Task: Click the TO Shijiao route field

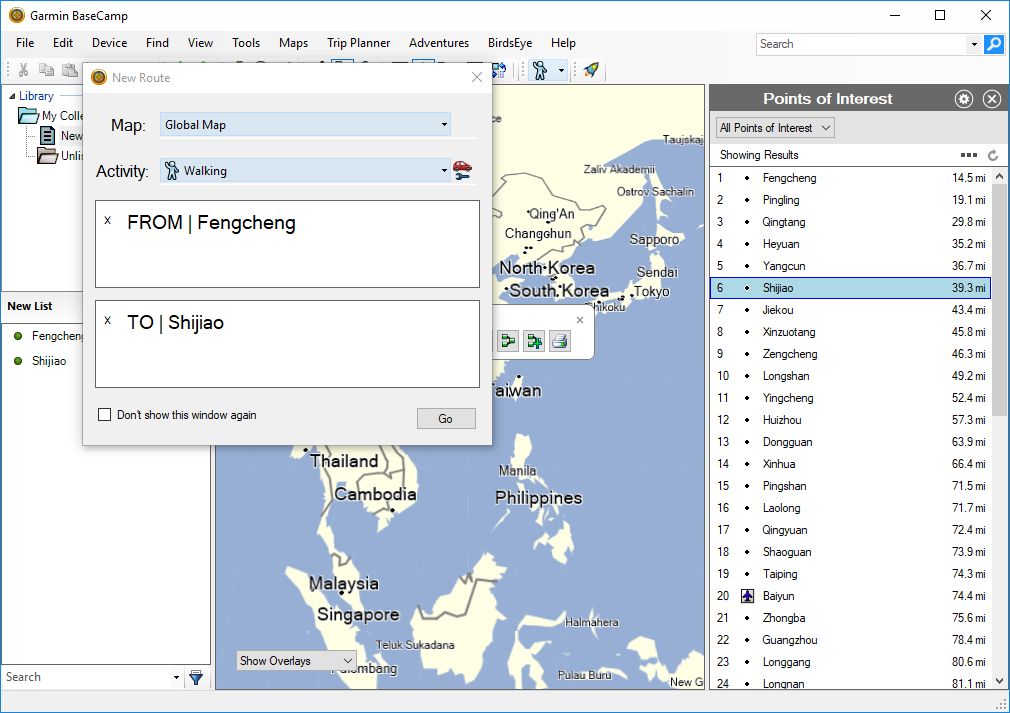Action: tap(287, 344)
